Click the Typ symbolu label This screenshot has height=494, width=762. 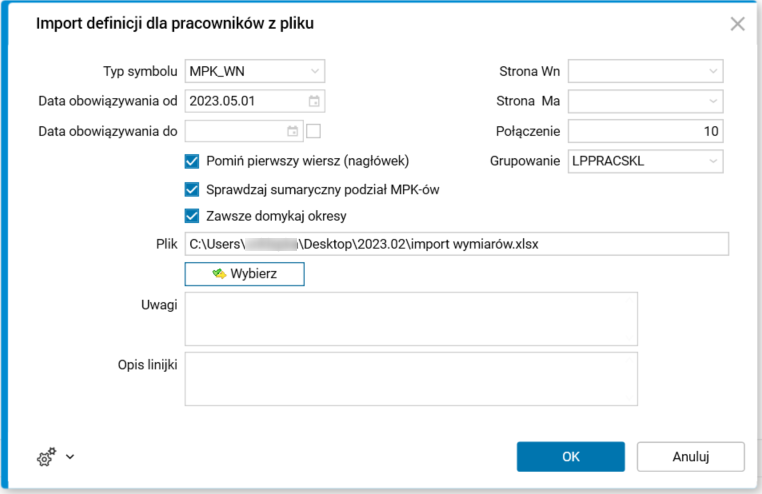[x=140, y=71]
